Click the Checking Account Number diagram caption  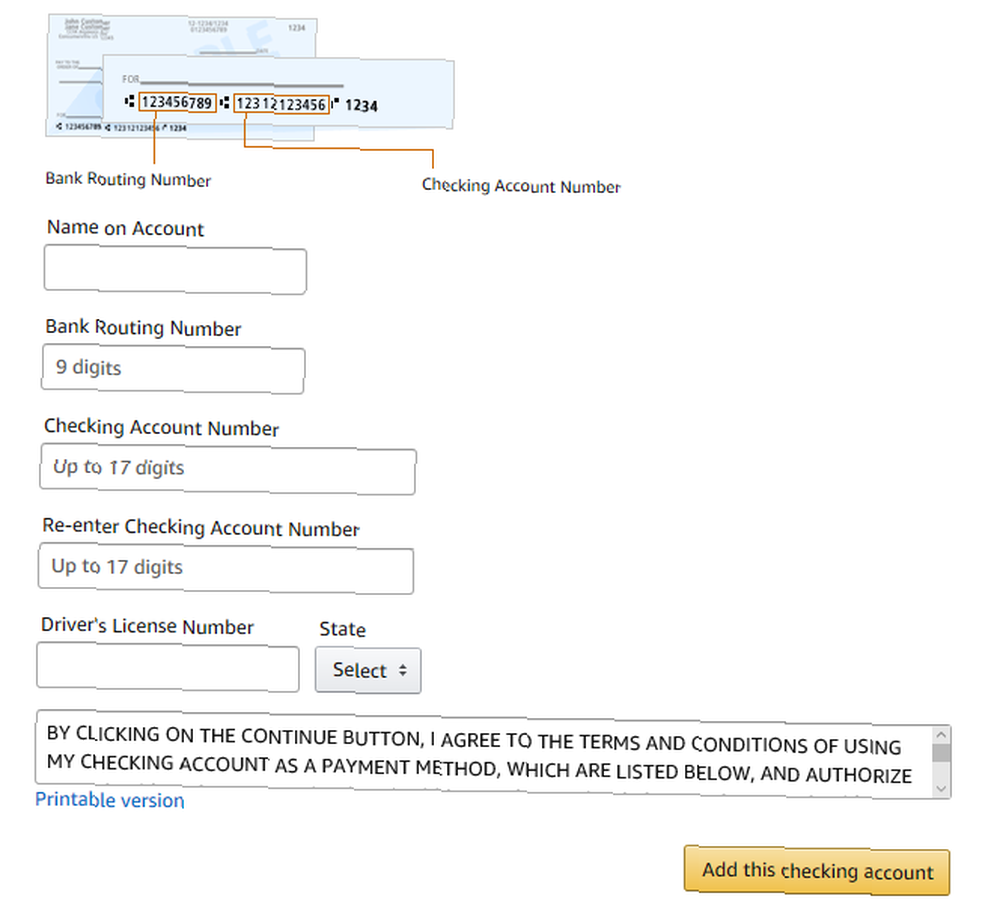521,186
